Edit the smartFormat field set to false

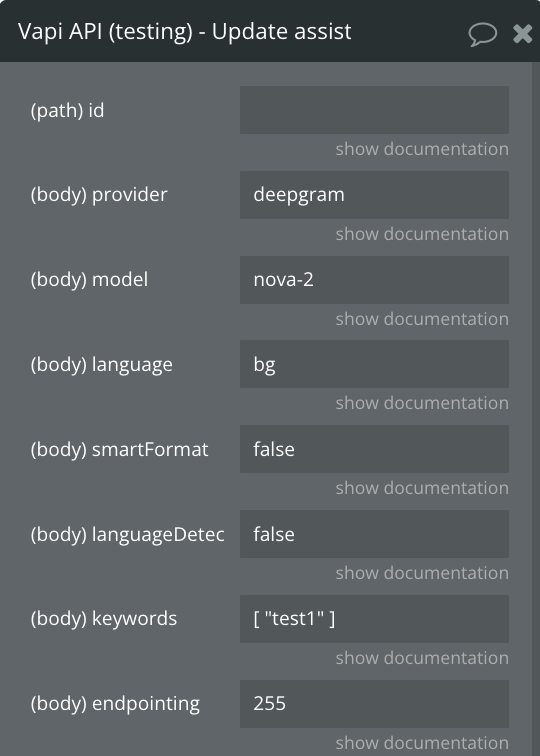[374, 449]
